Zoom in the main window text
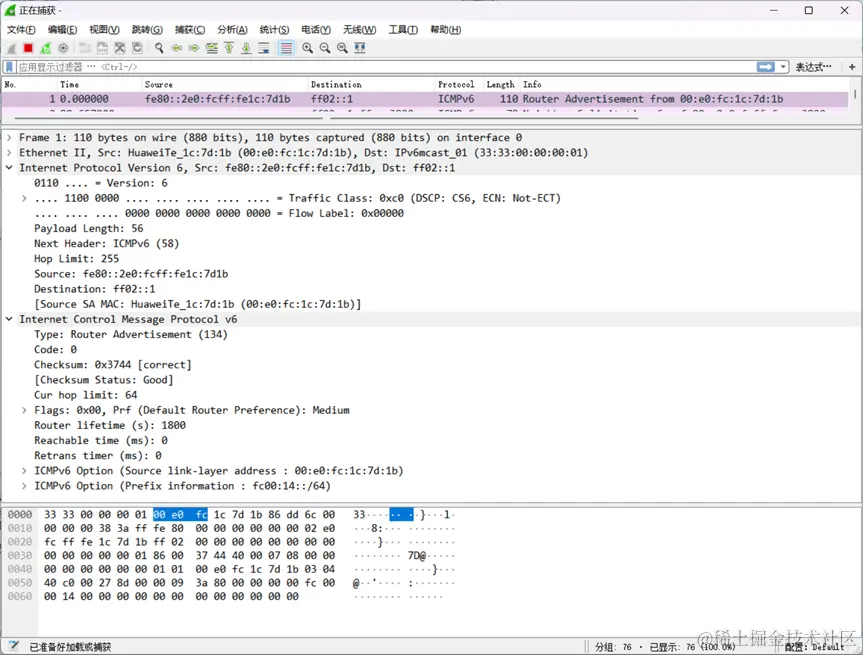This screenshot has height=655, width=863. tap(308, 48)
